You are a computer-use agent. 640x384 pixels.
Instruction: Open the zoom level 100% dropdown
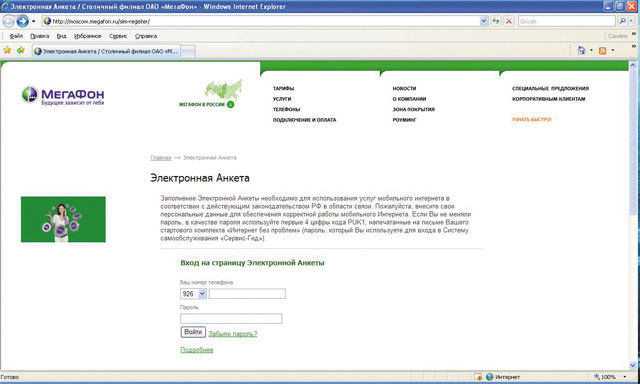tap(624, 377)
